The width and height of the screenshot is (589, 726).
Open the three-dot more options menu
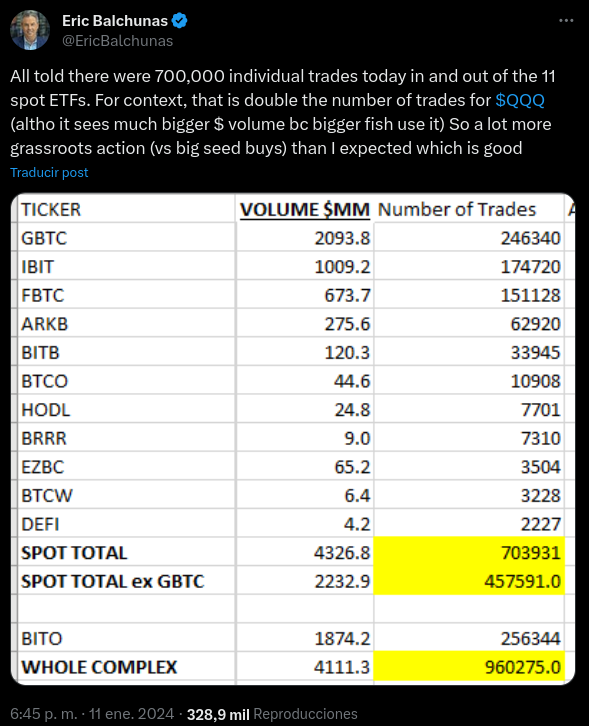pos(566,21)
